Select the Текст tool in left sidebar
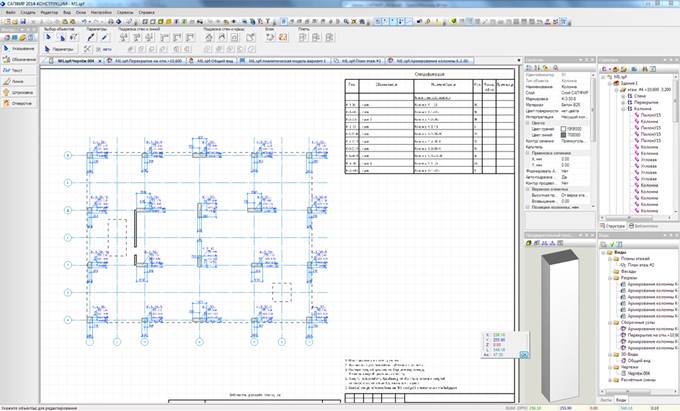 click(19, 70)
